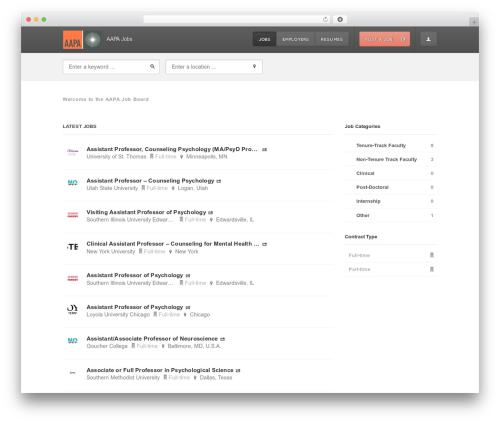The image size is (500, 423).
Task: Click the AAPA orange logo
Action: coord(73,40)
